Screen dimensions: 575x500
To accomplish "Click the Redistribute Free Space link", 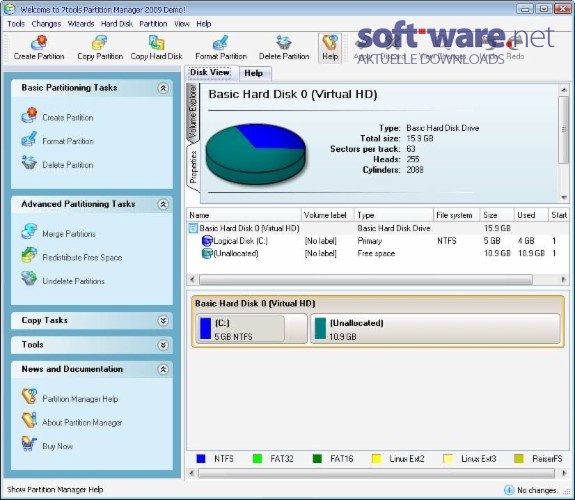I will tap(82, 258).
